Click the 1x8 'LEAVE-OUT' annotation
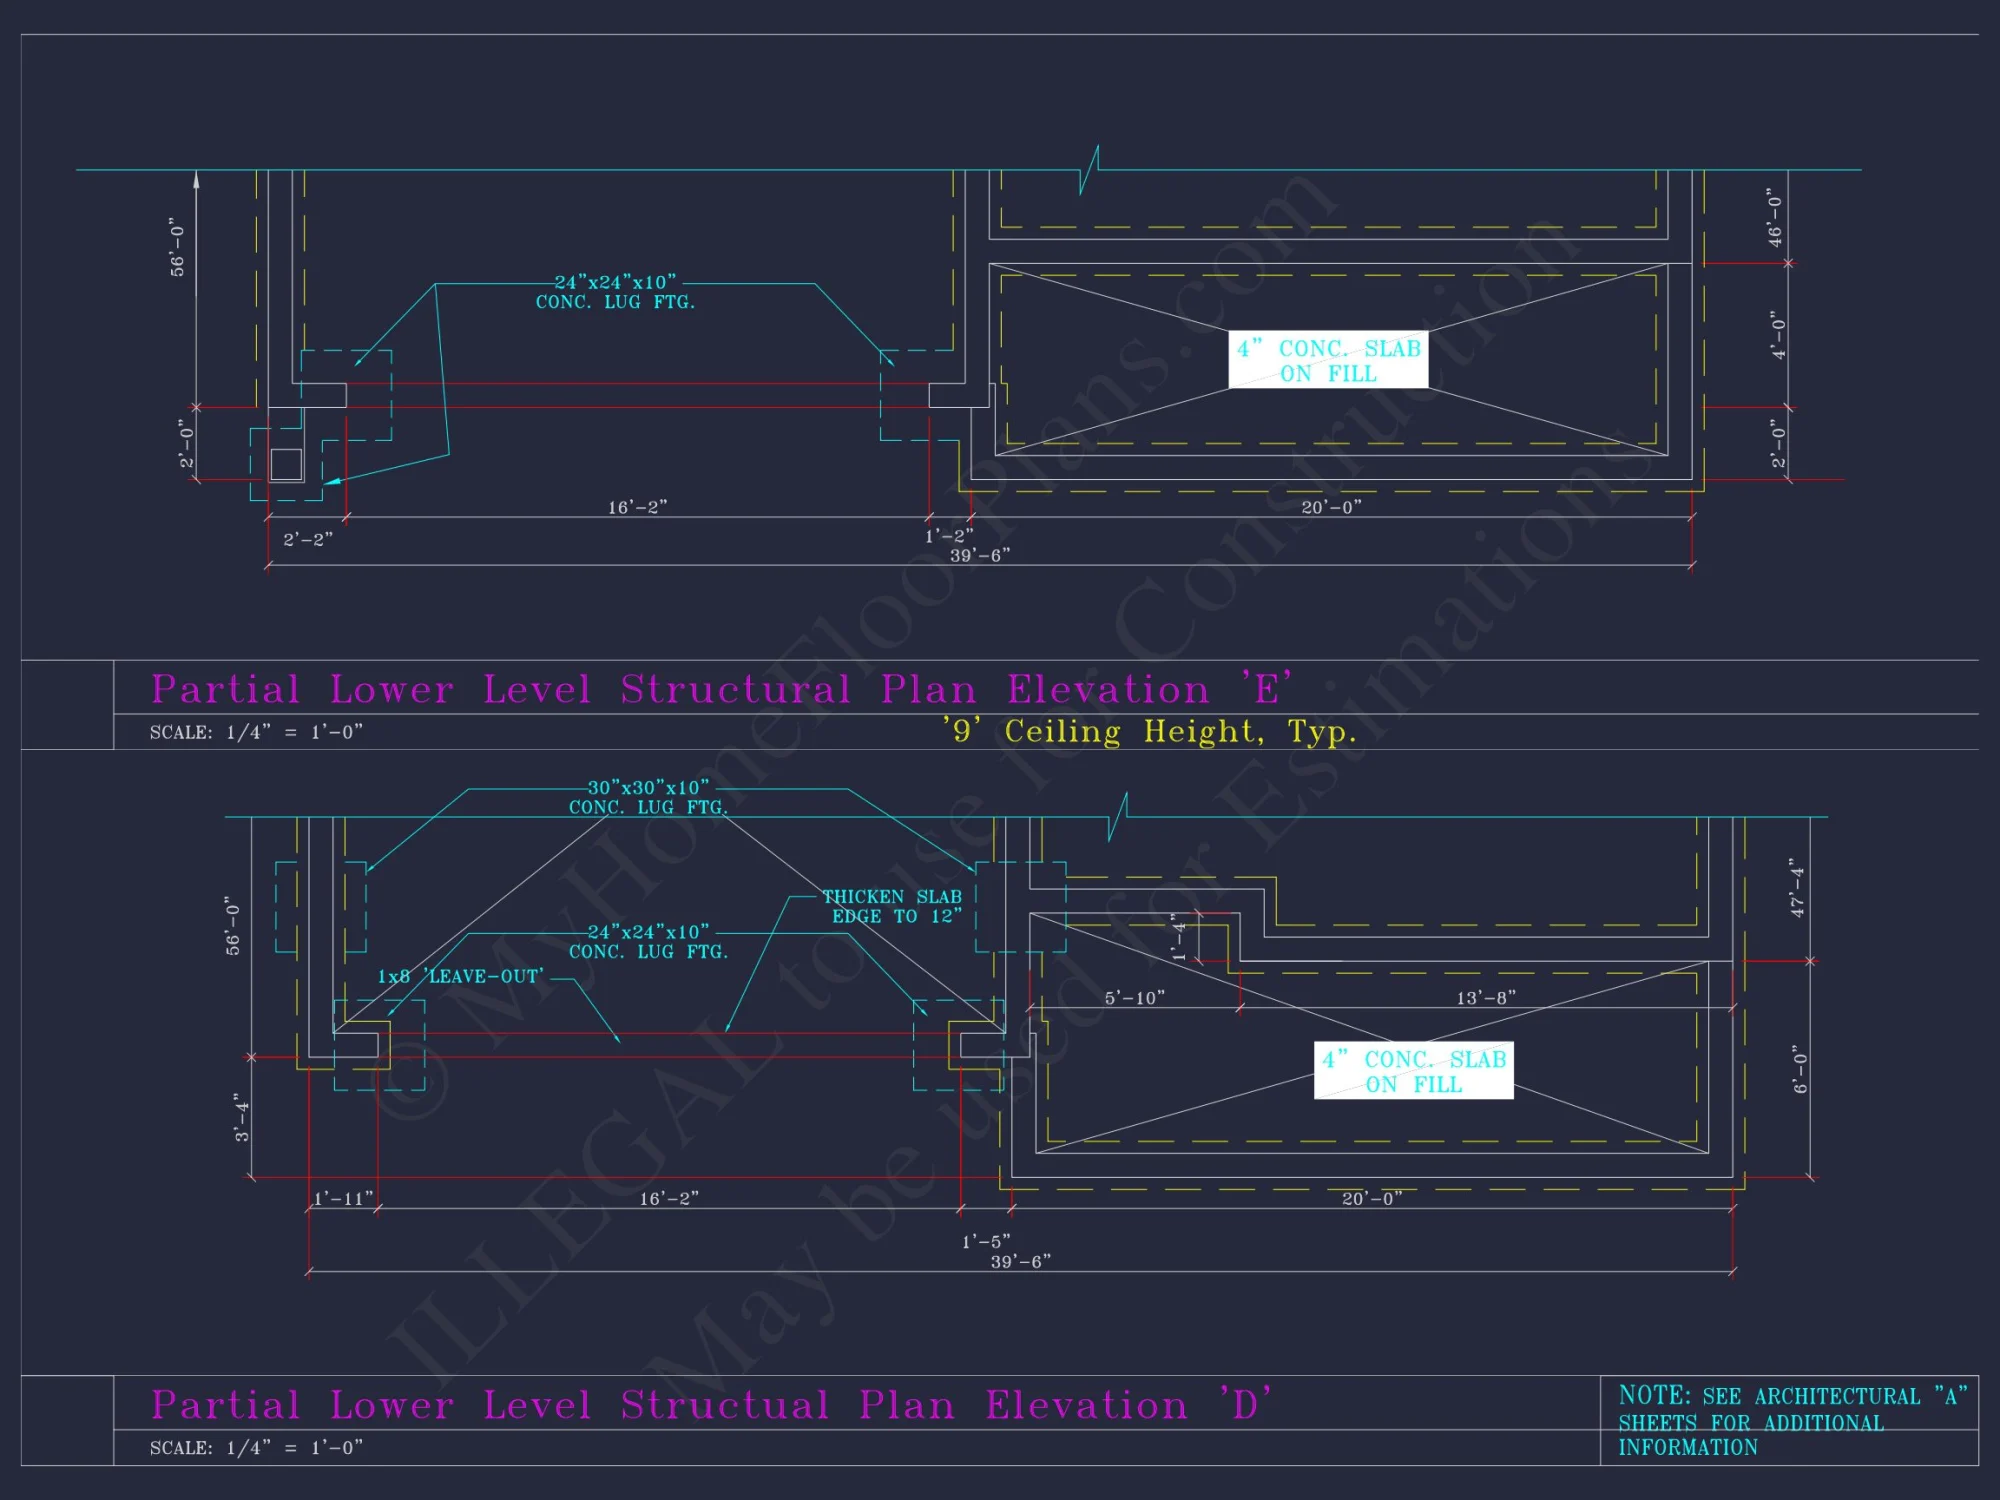This screenshot has width=2000, height=1500. click(x=460, y=976)
